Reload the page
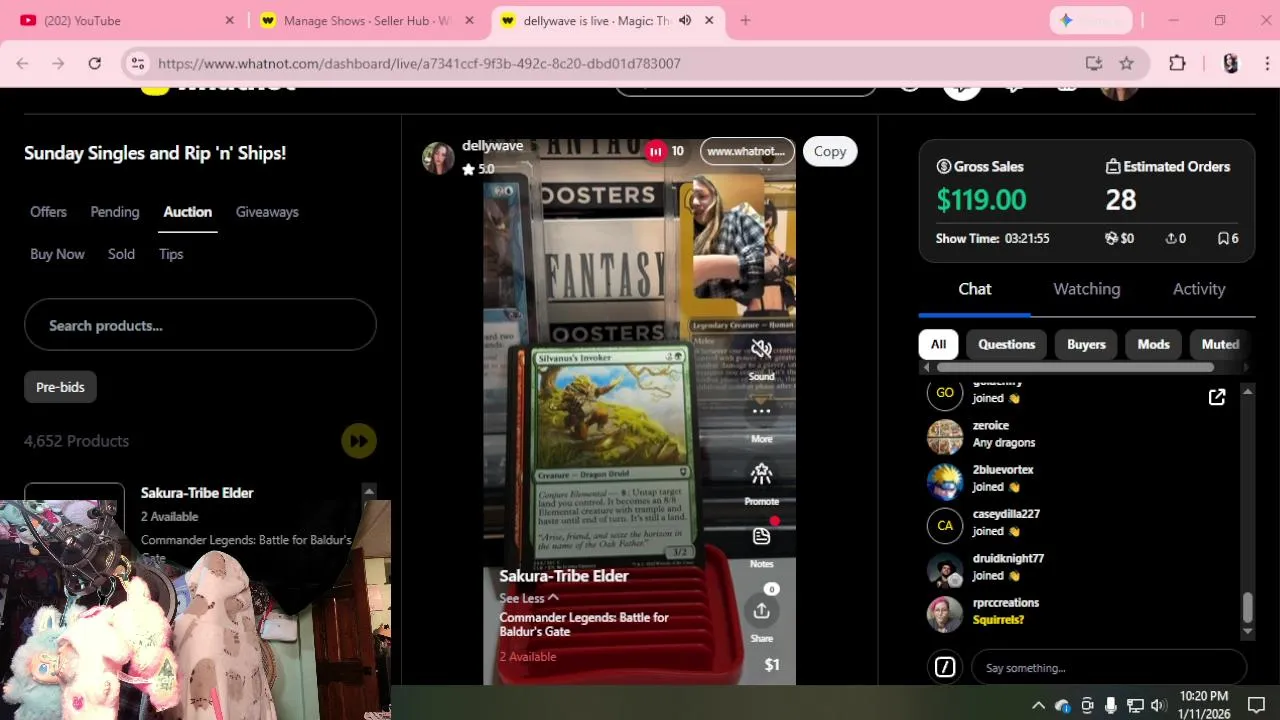 click(94, 63)
